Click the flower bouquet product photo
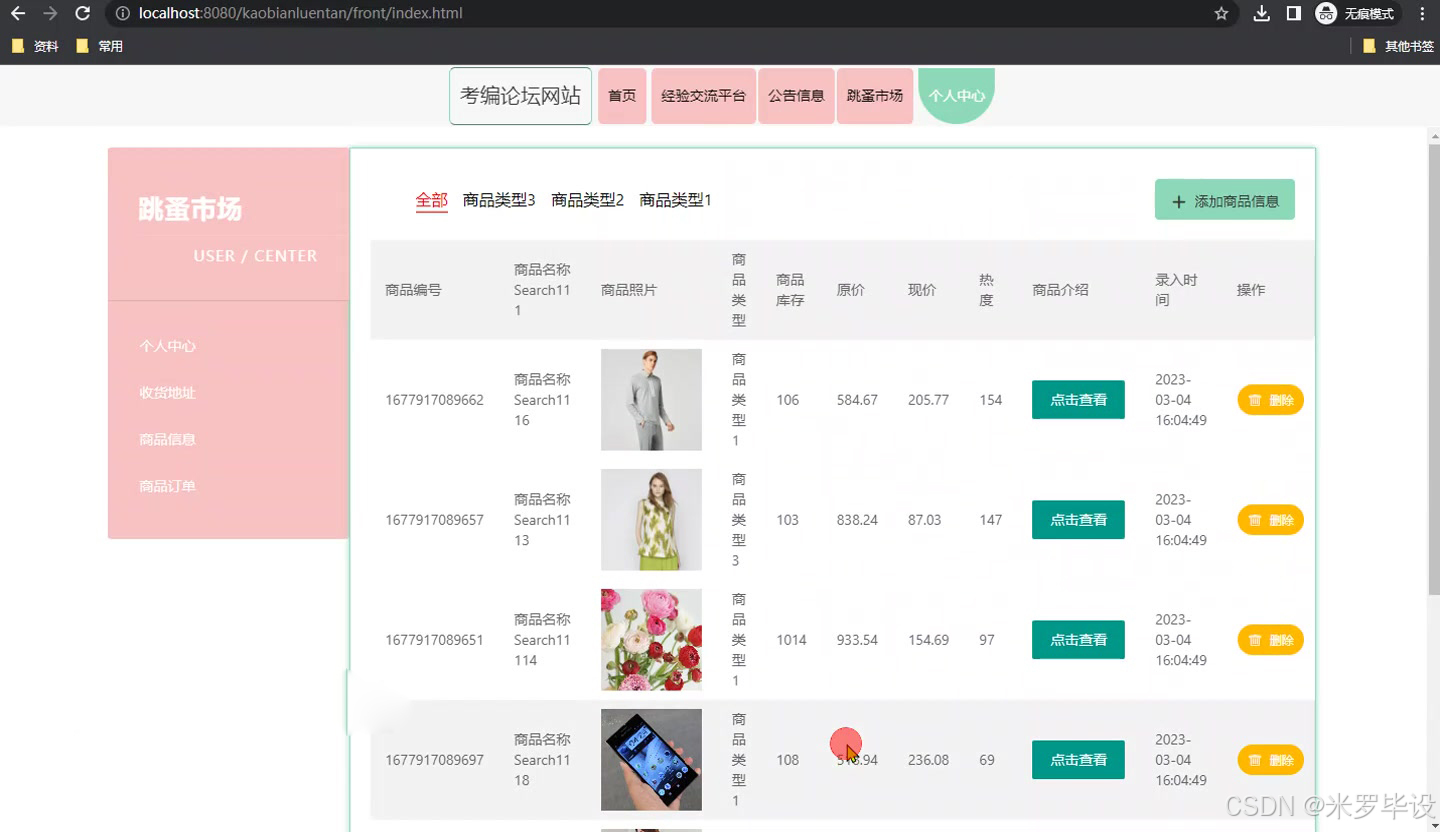 [x=651, y=639]
